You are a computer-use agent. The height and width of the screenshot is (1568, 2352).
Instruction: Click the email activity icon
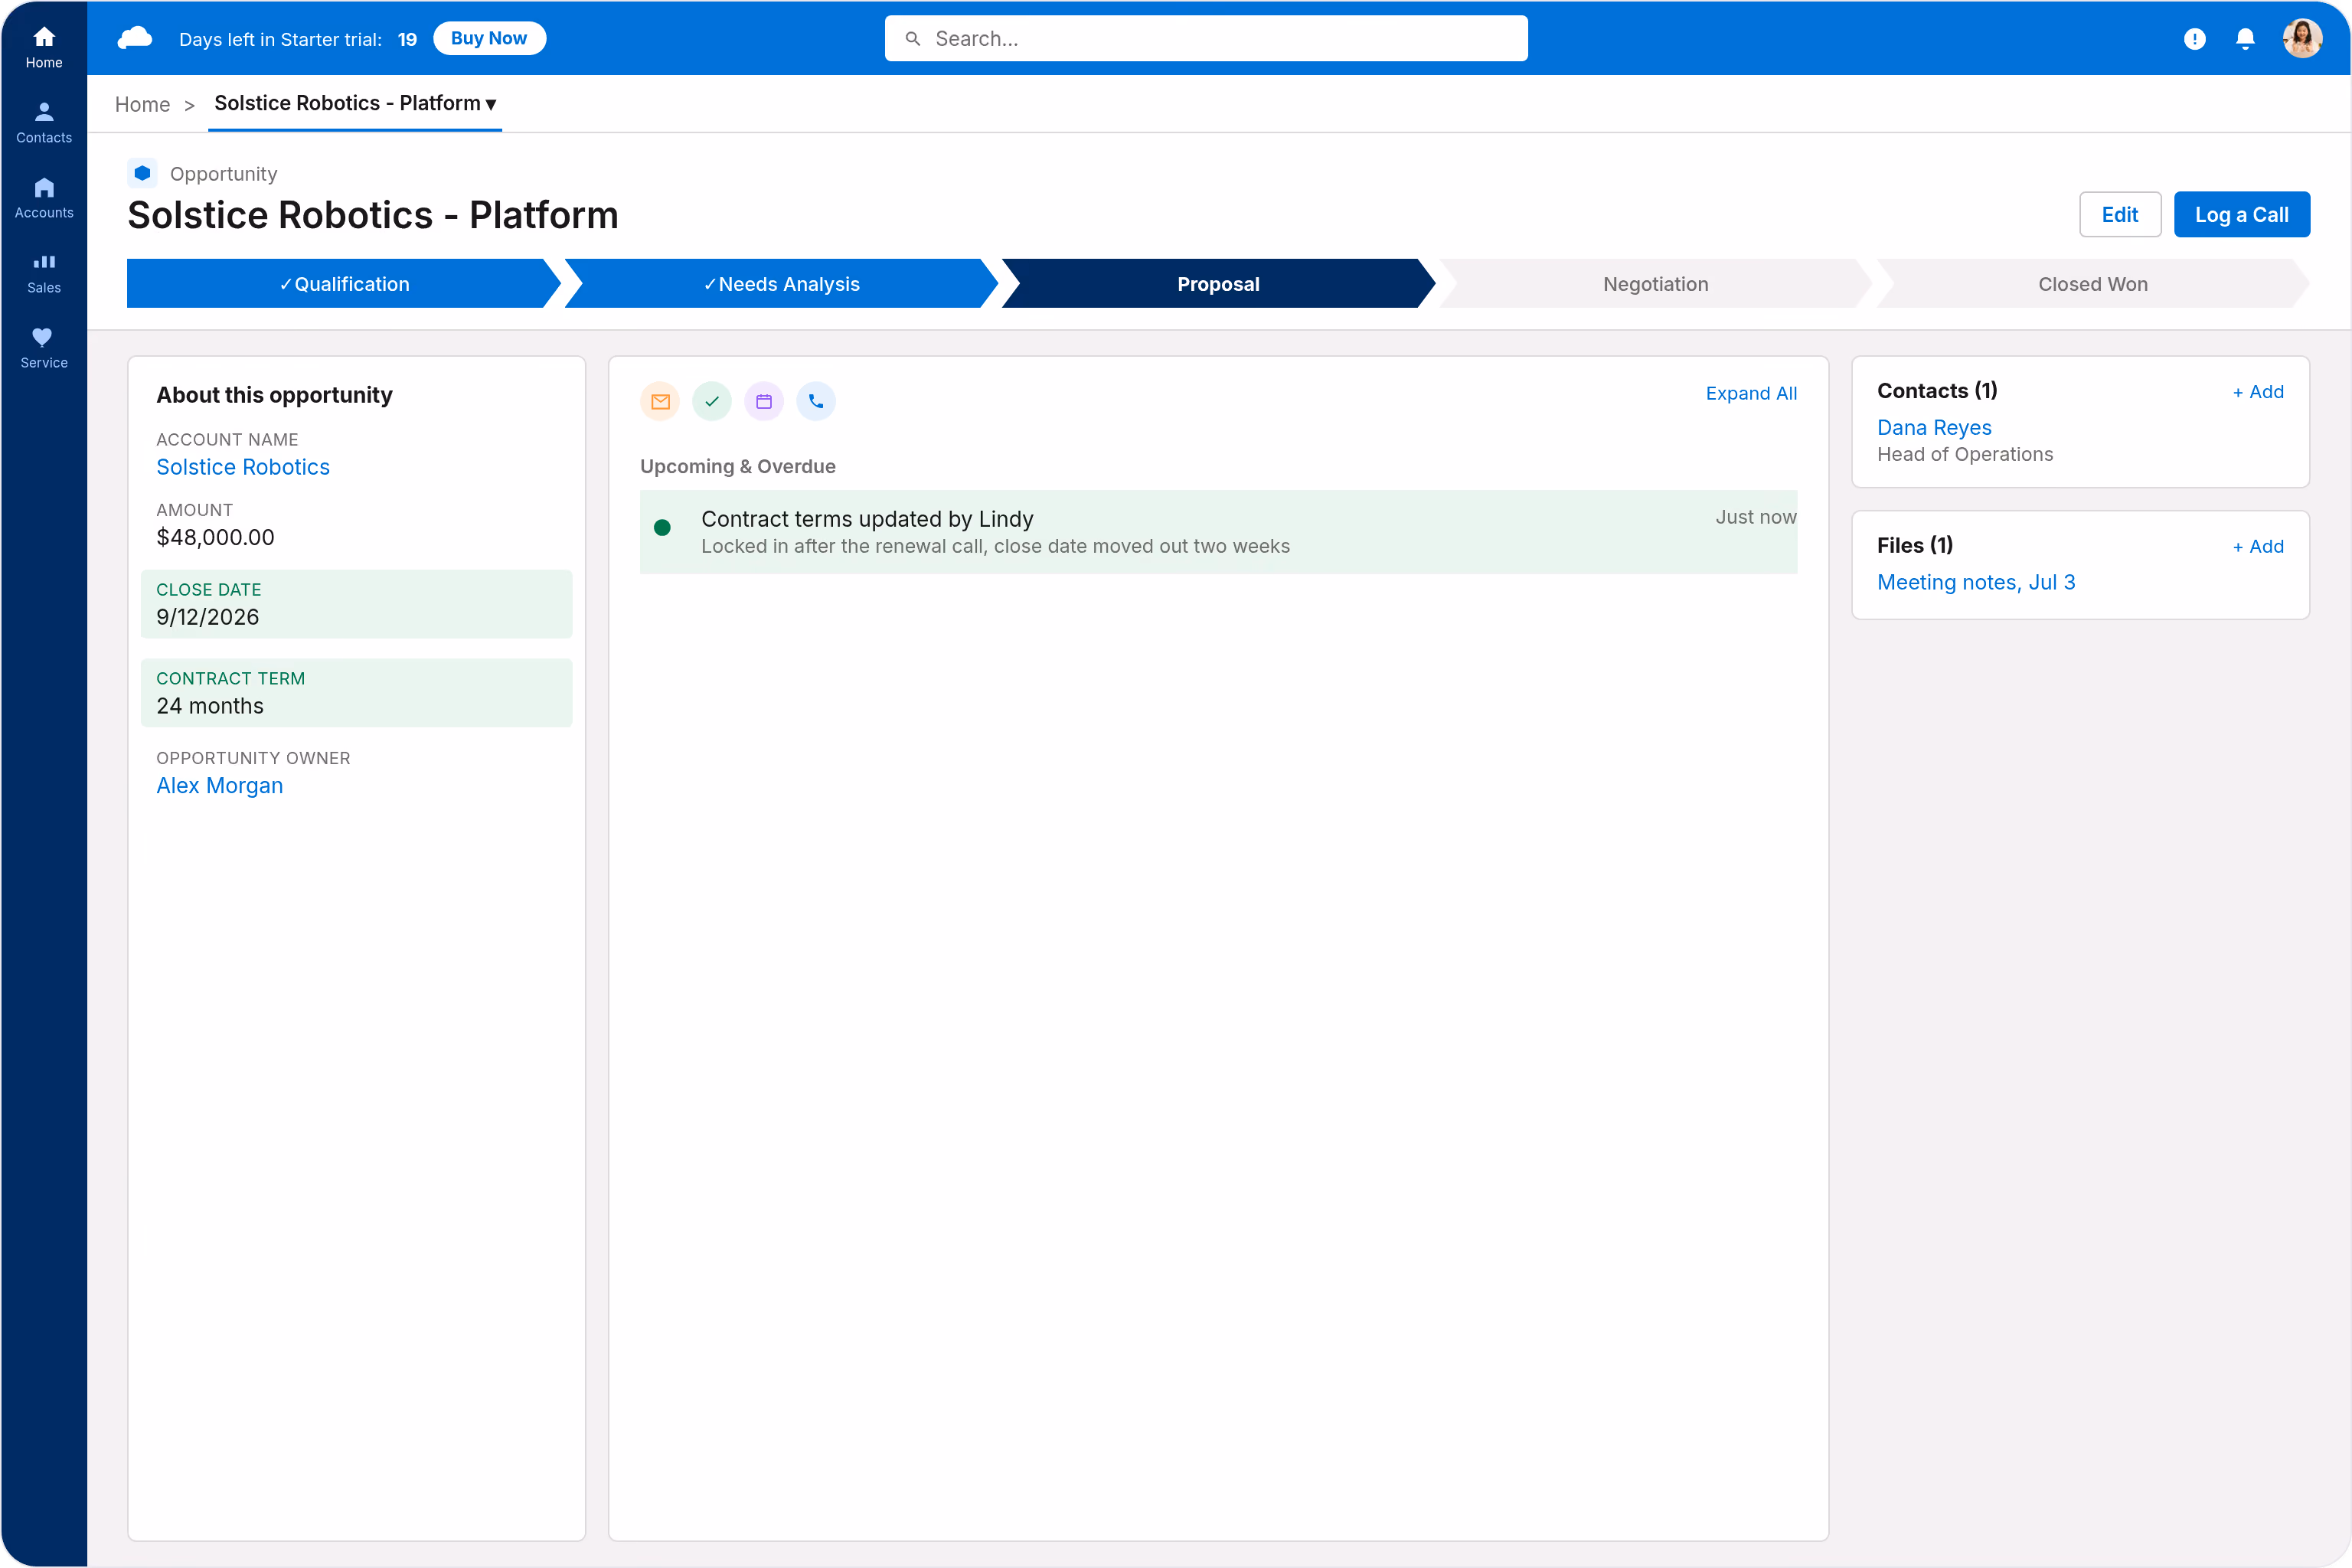tap(660, 401)
